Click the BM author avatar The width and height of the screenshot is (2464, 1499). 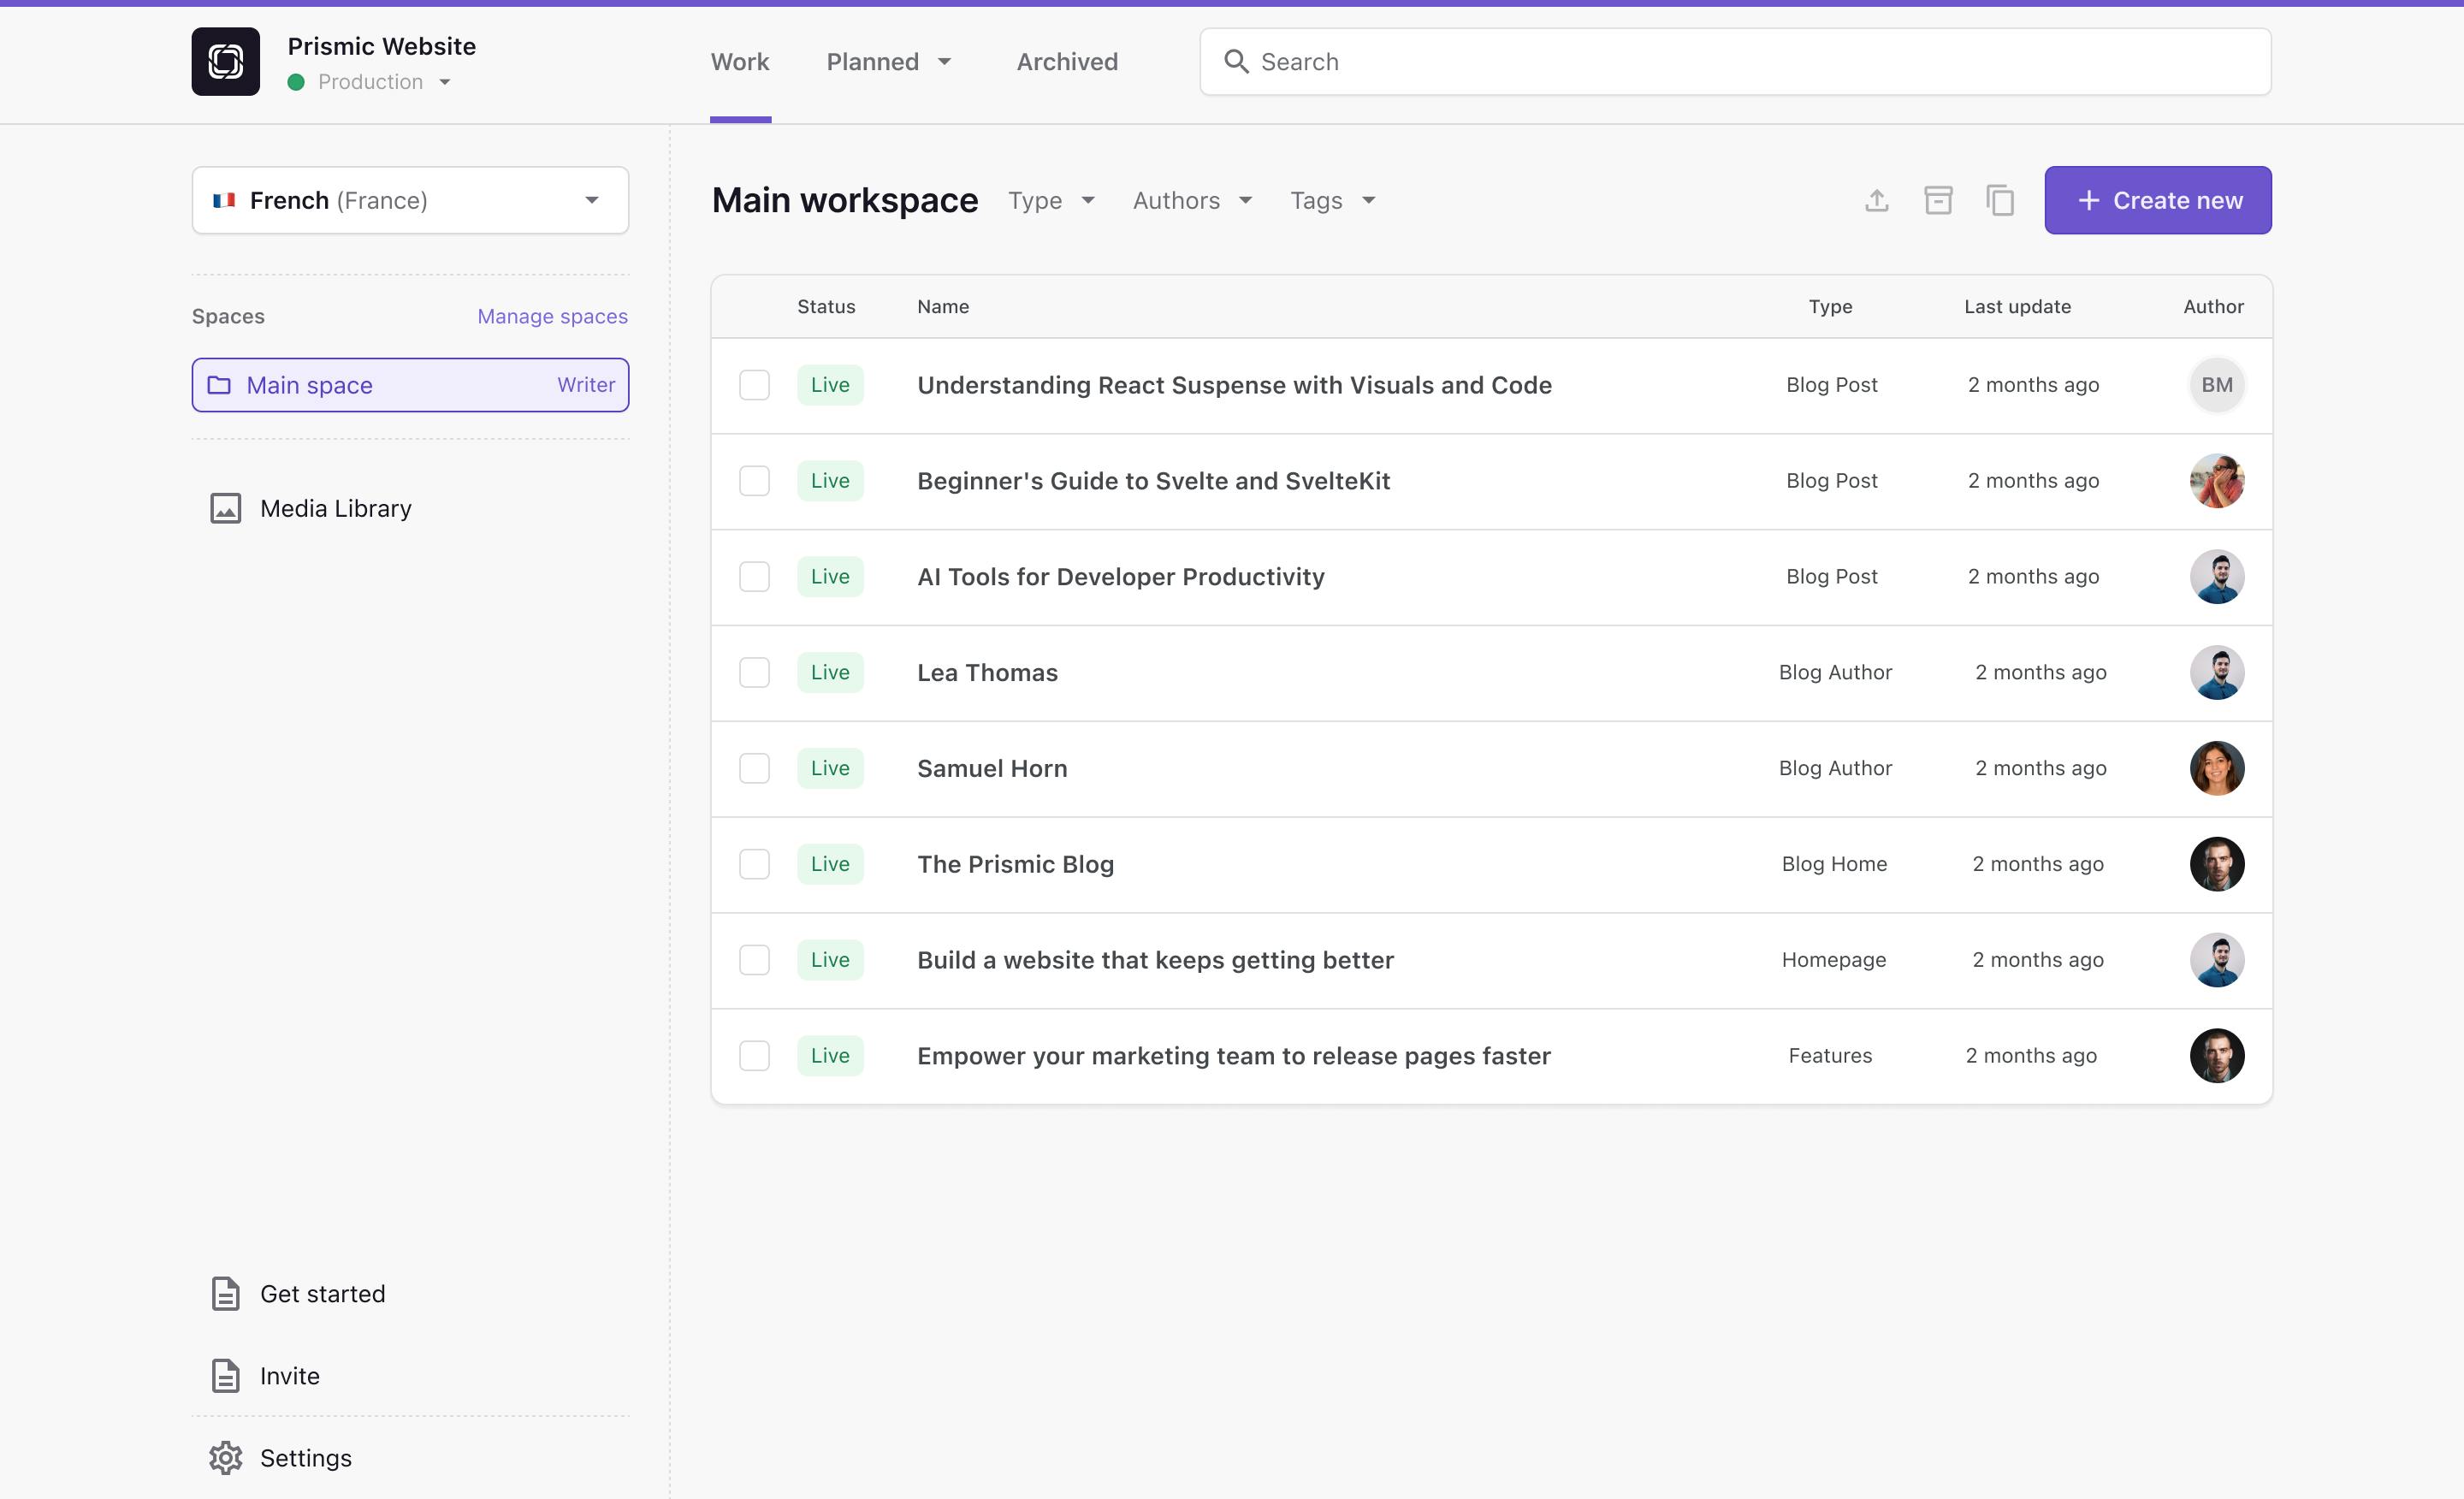[x=2216, y=385]
